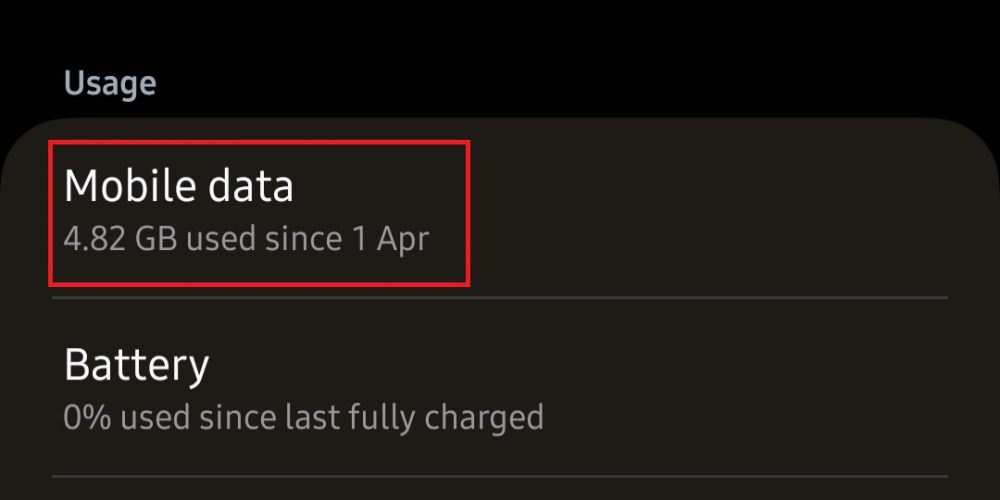
Task: Click "0% used since last fully charged" text
Action: click(x=303, y=416)
